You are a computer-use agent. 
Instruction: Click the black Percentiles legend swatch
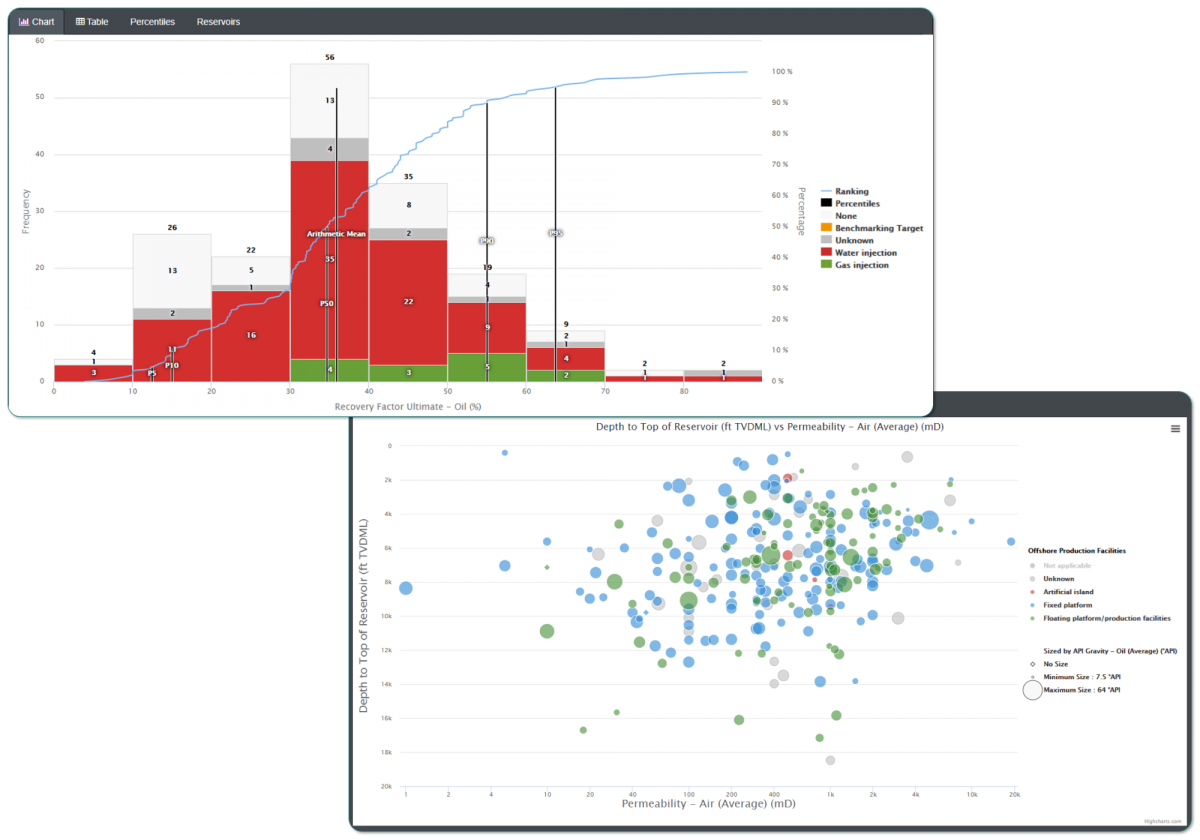coord(826,203)
